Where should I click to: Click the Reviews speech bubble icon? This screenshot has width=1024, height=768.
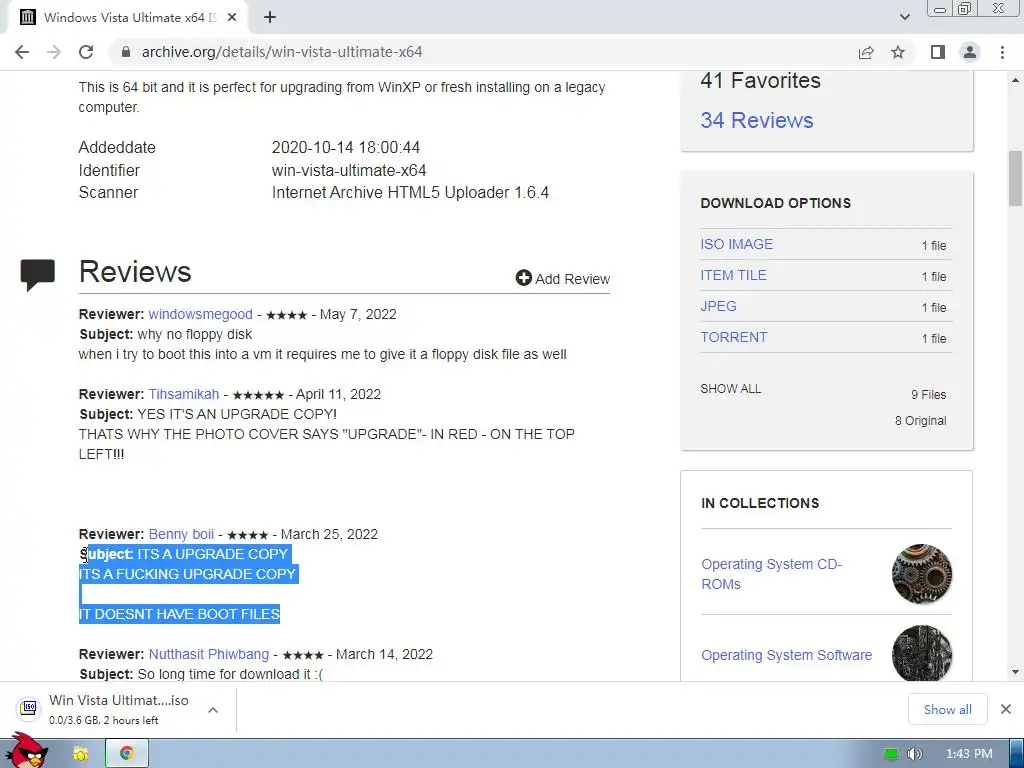38,275
